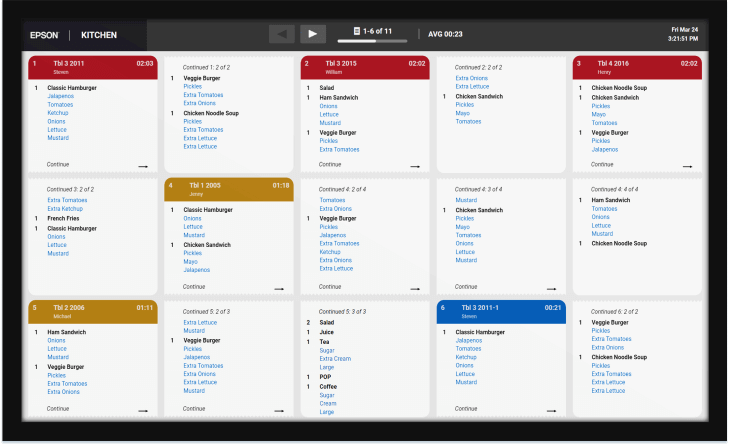
Task: Select blue Tbl 3 2011-1 order header
Action: point(500,310)
